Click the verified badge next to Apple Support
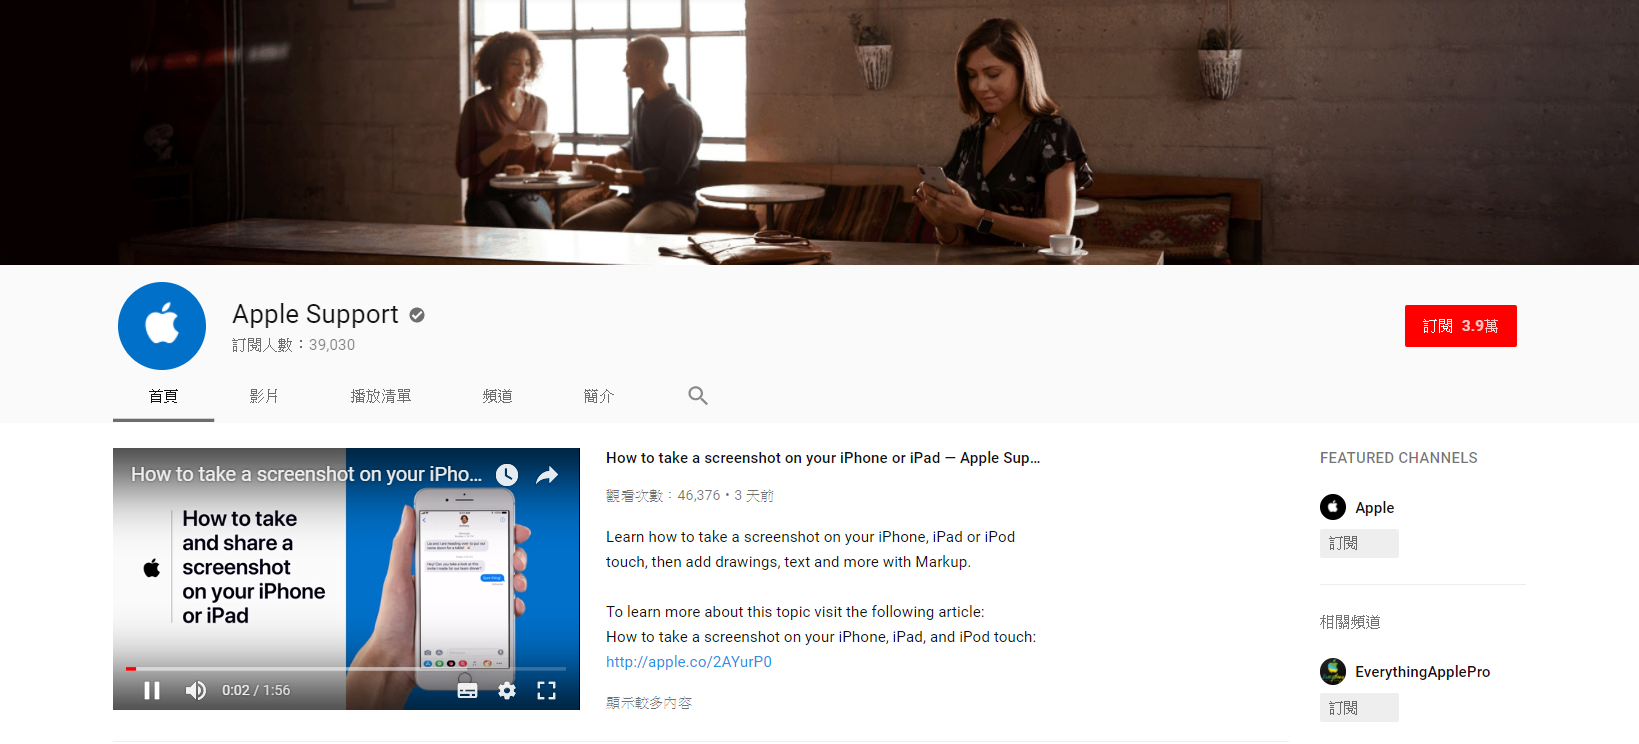The image size is (1639, 744). click(417, 315)
